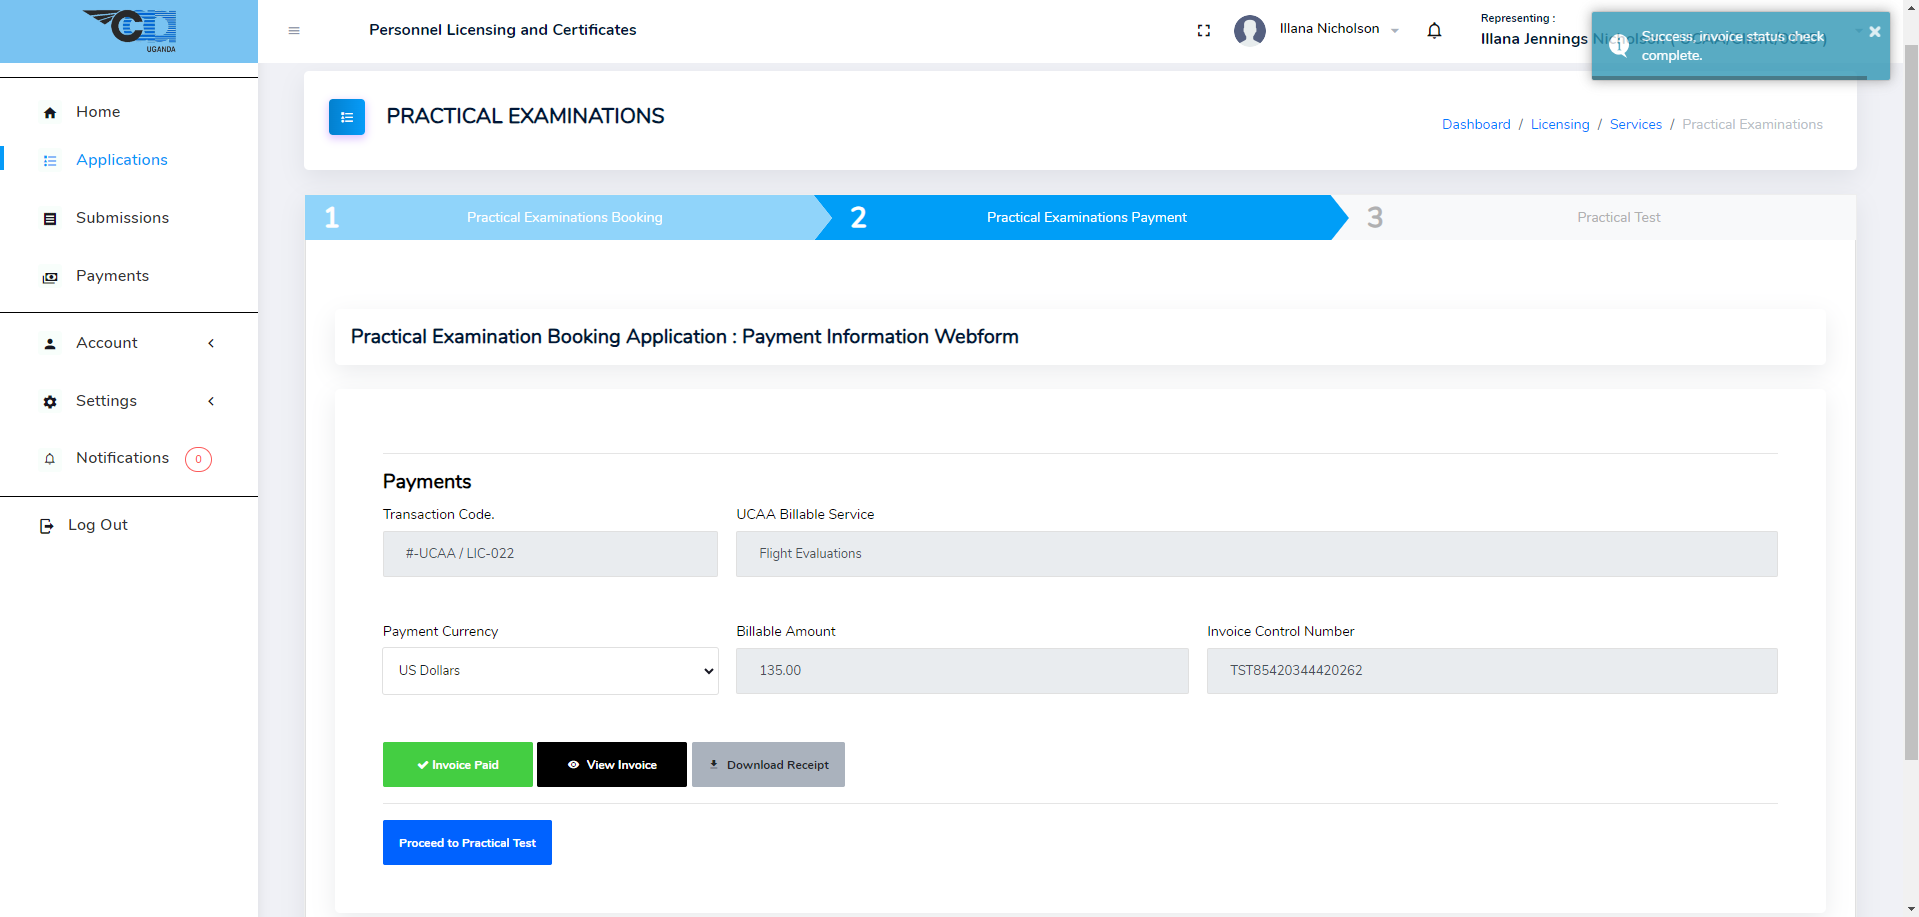
Task: Dismiss the success notification toast
Action: coord(1874,32)
